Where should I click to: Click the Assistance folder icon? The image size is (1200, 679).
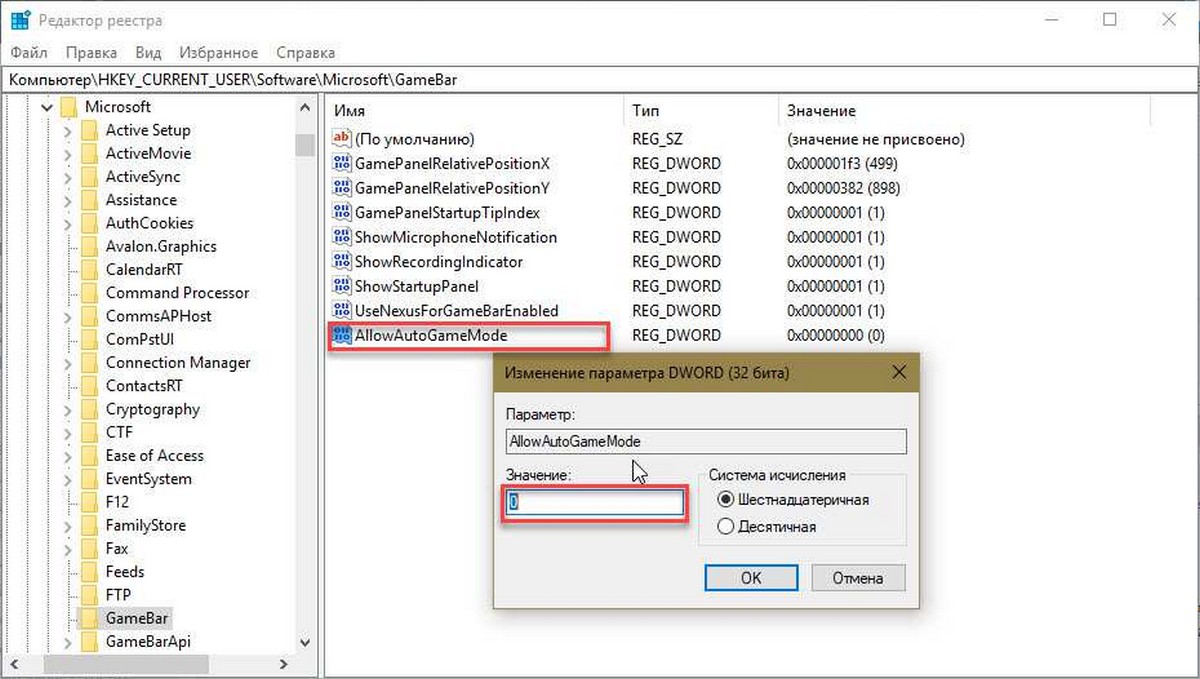click(x=89, y=199)
